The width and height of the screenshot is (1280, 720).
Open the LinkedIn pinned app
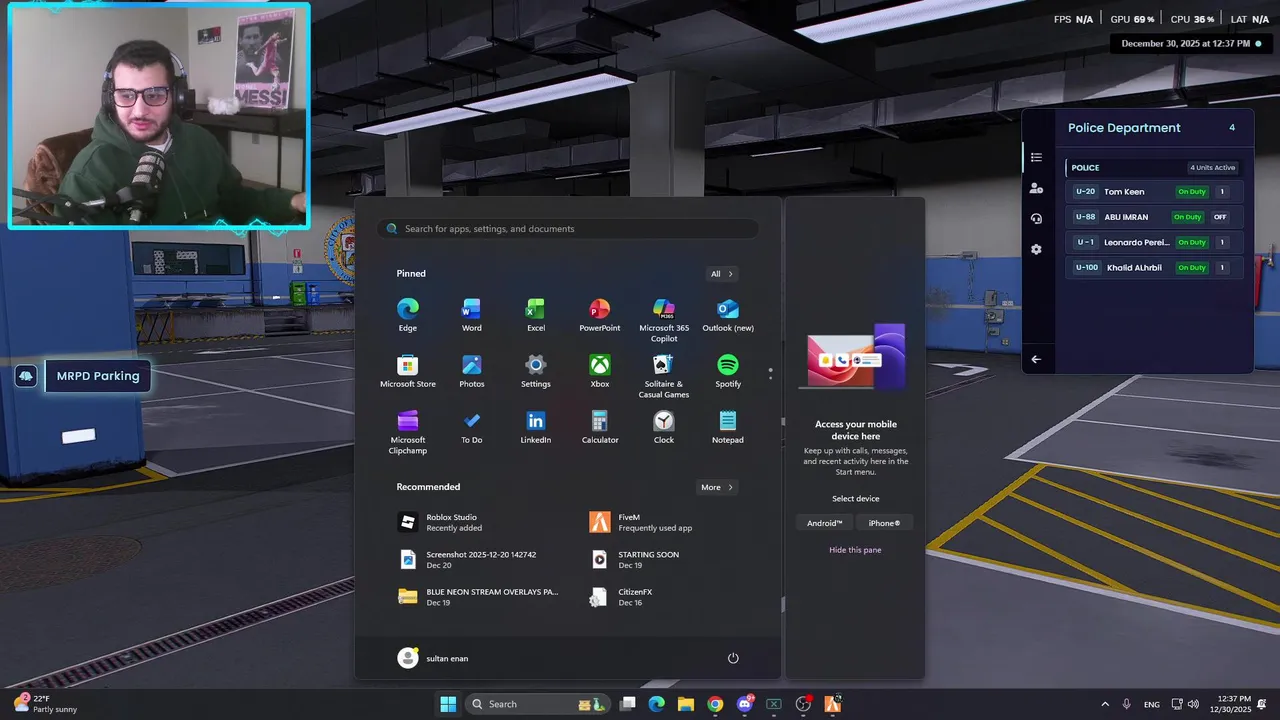click(x=535, y=427)
